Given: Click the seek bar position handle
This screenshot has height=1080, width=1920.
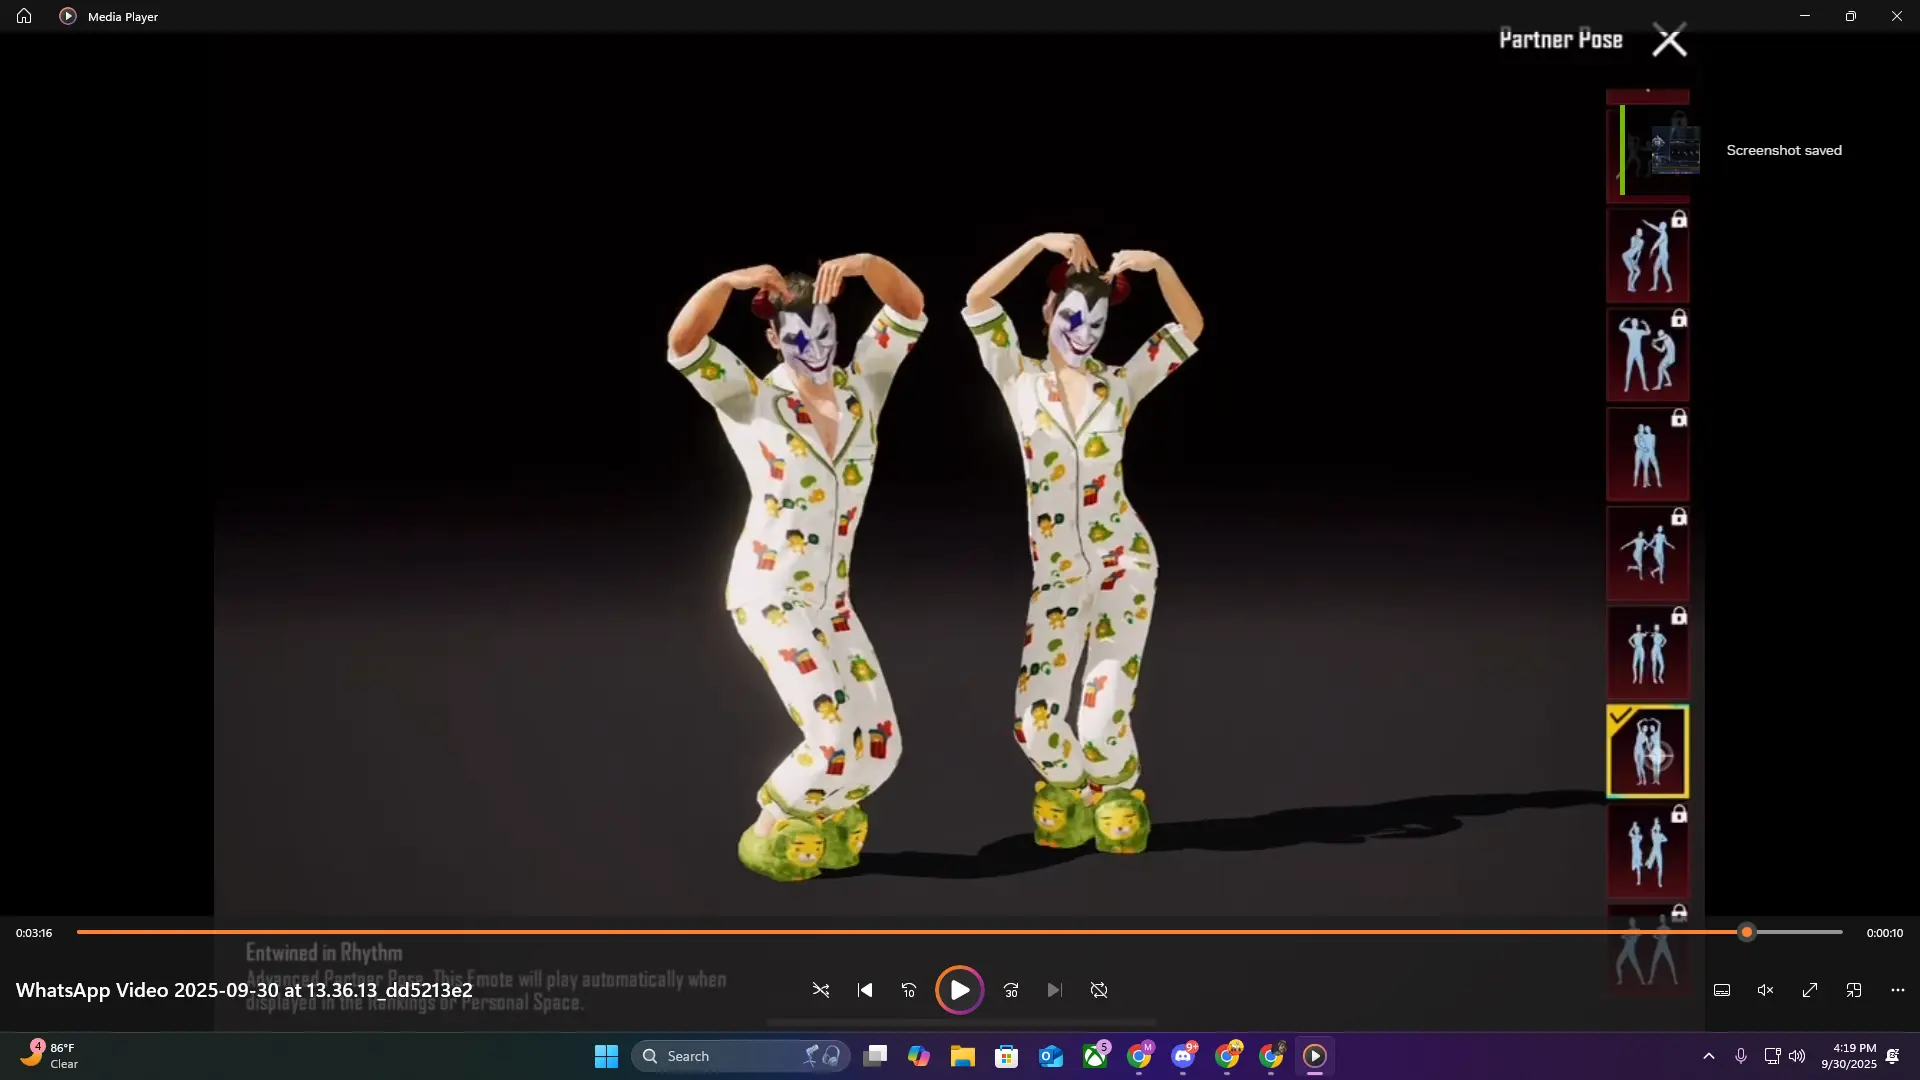Looking at the screenshot, I should coord(1747,932).
